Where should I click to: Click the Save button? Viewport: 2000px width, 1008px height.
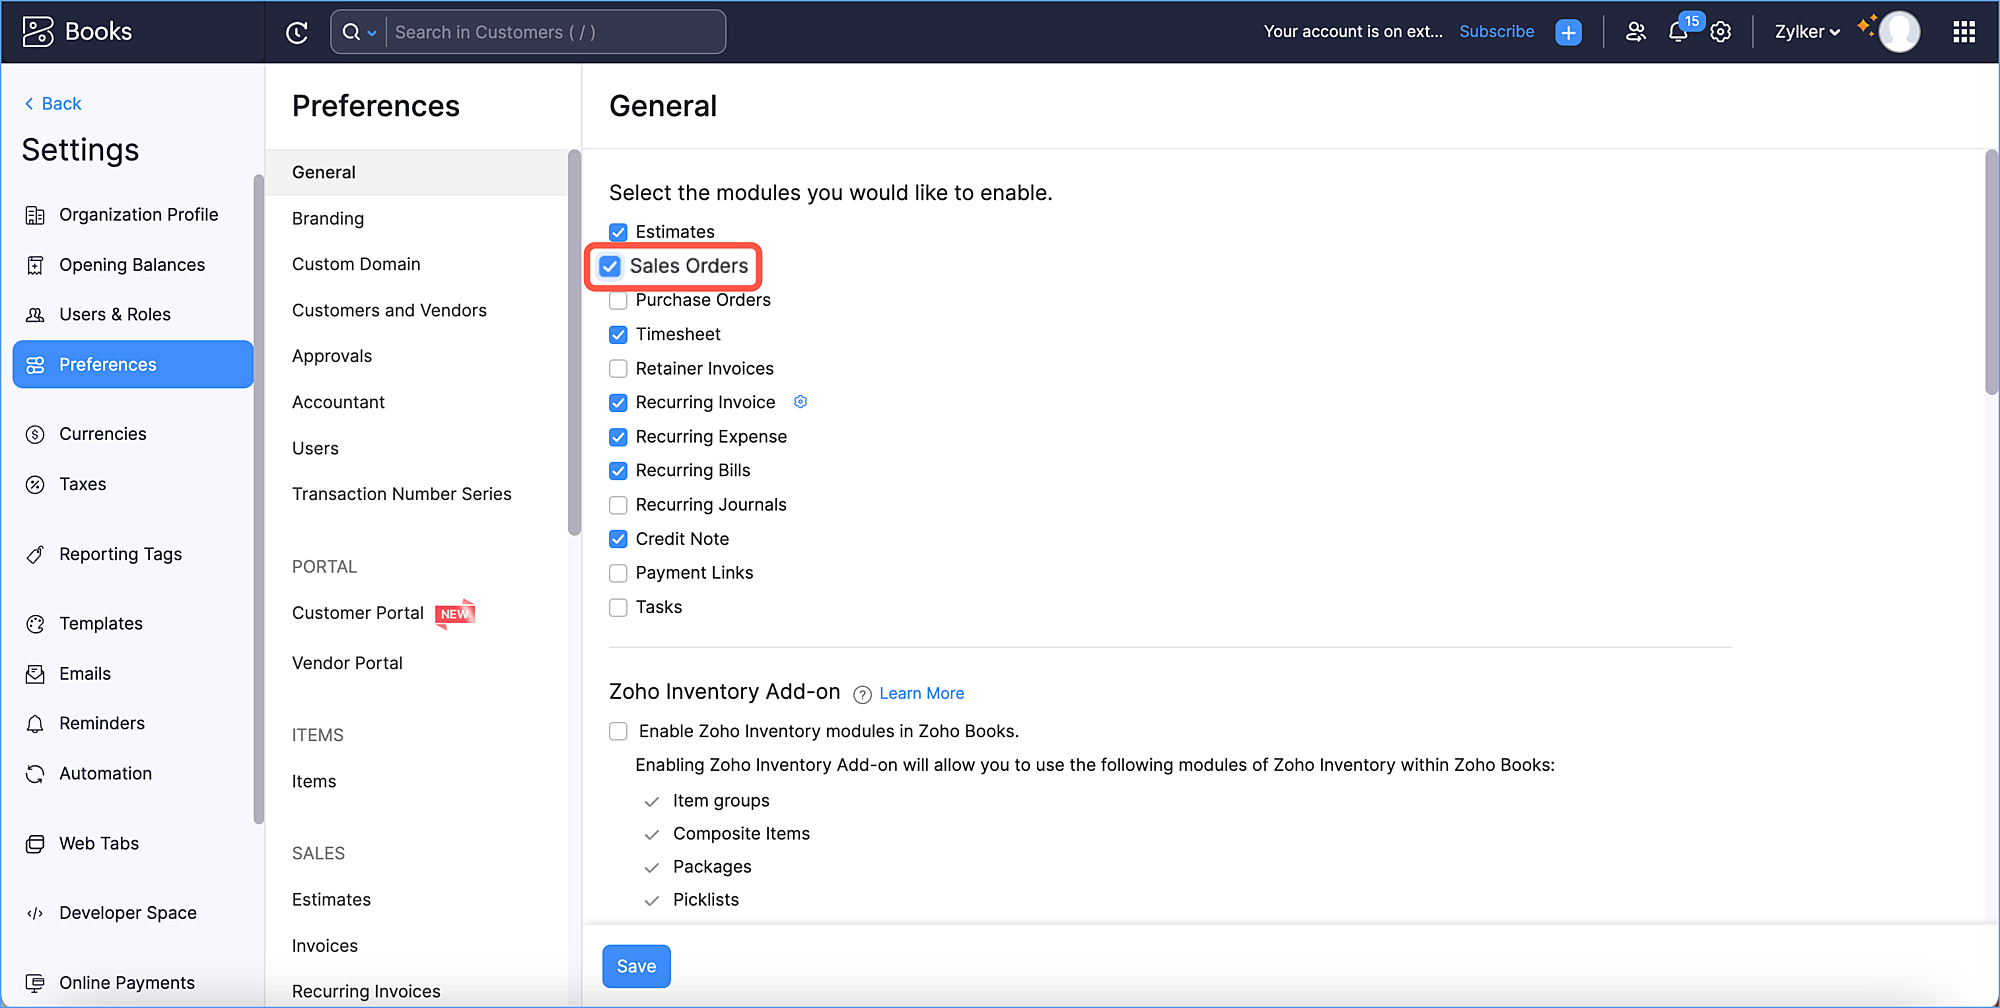click(x=636, y=966)
